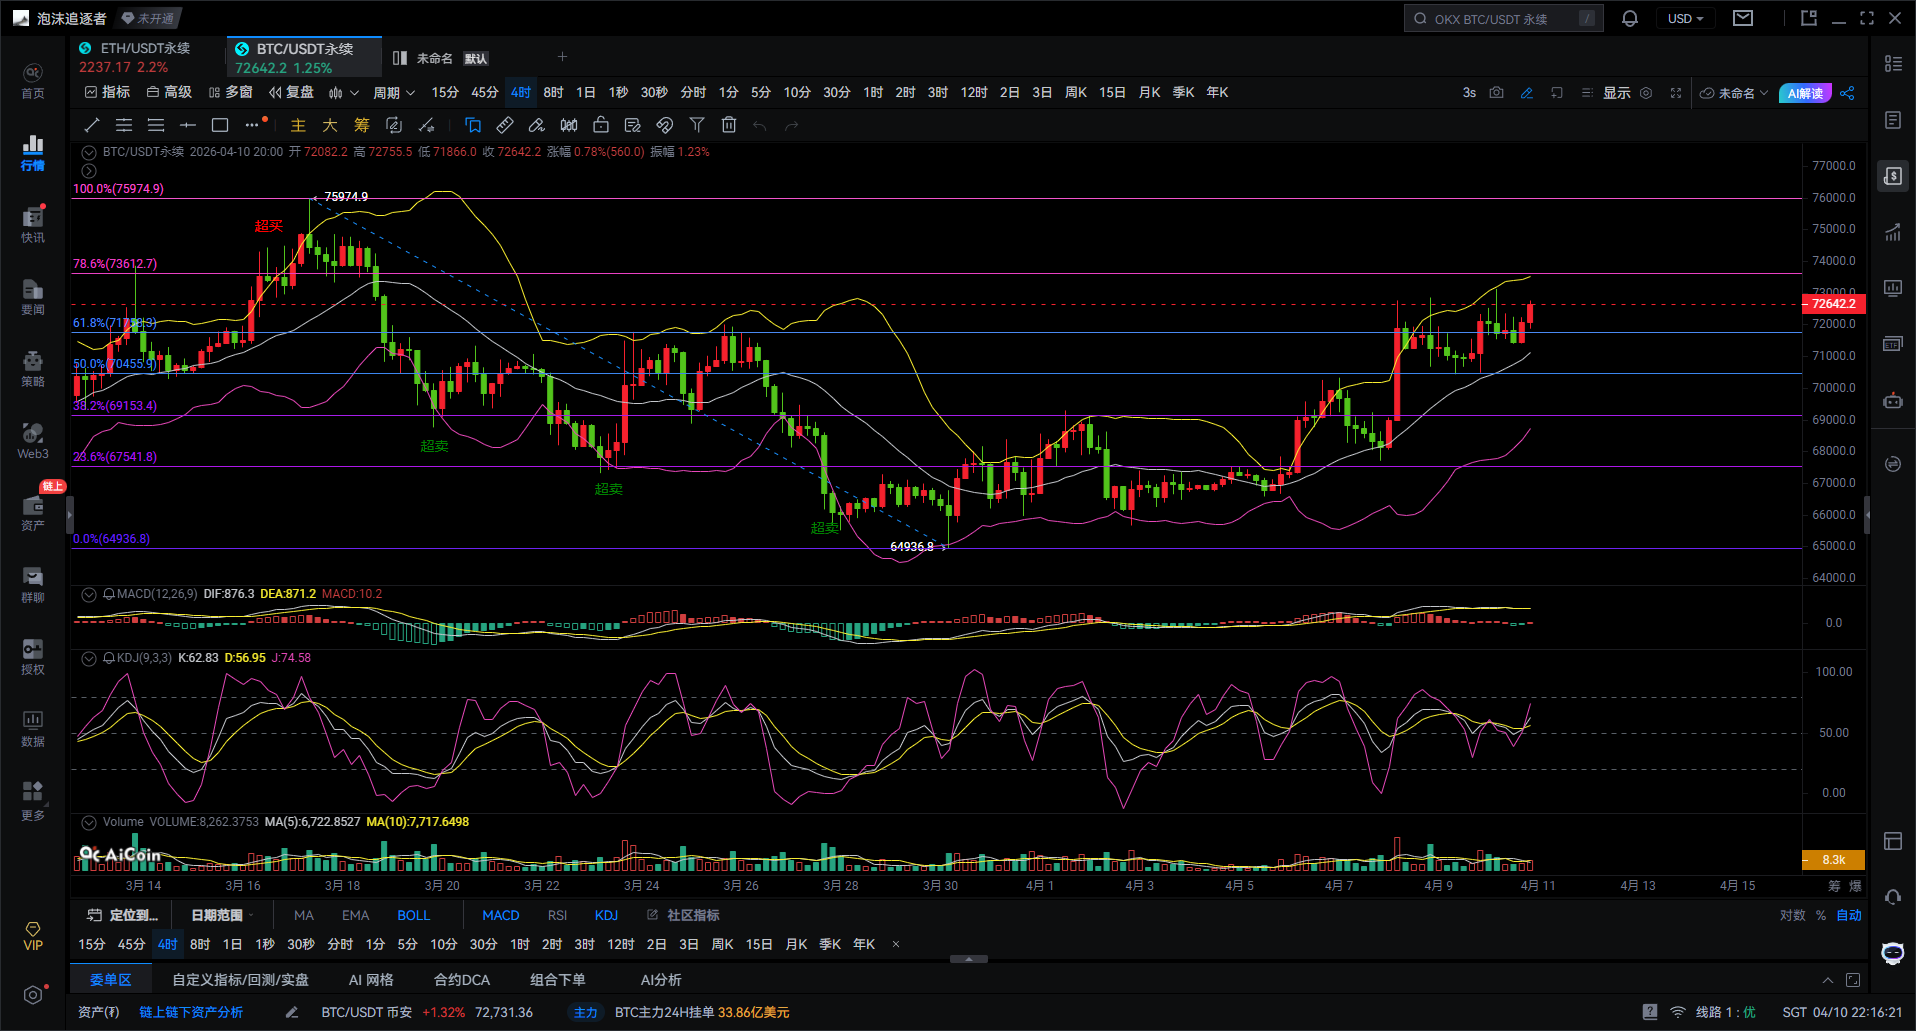Click the share icon beside AI解读
Image resolution: width=1916 pixels, height=1031 pixels.
click(1847, 93)
